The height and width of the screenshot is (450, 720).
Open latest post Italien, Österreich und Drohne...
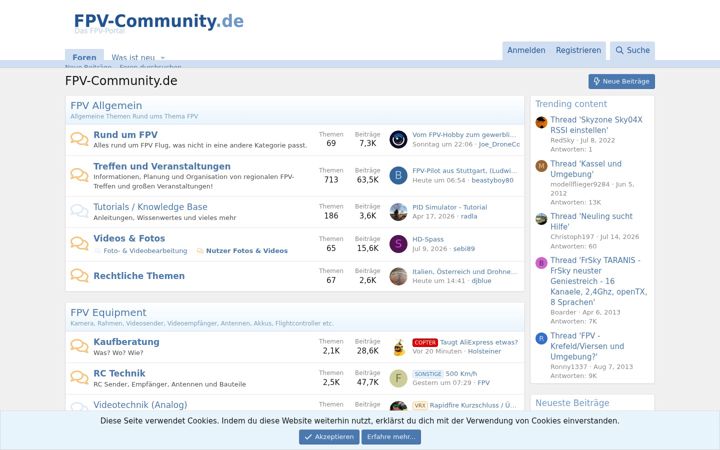pyautogui.click(x=465, y=271)
